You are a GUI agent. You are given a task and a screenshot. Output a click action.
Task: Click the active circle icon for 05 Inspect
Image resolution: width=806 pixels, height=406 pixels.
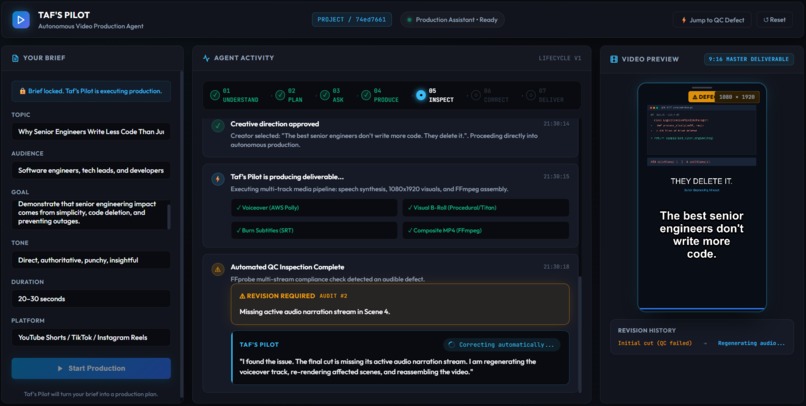tap(420, 95)
